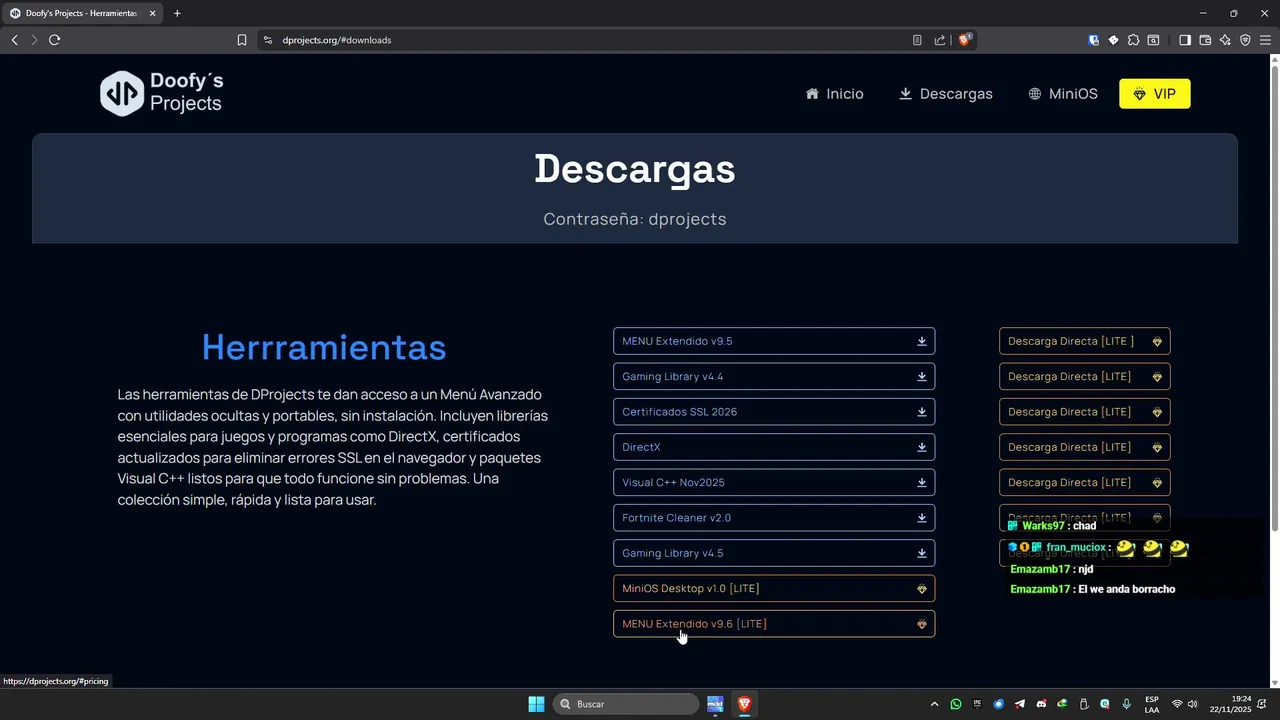Screen dimensions: 1280x720
Task: Bookmark this page
Action: 242,40
